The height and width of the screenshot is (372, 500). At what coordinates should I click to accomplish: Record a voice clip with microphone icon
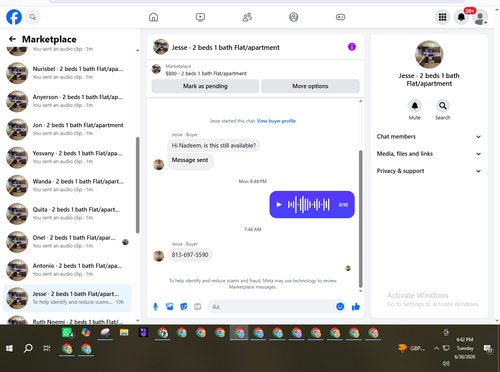(155, 307)
